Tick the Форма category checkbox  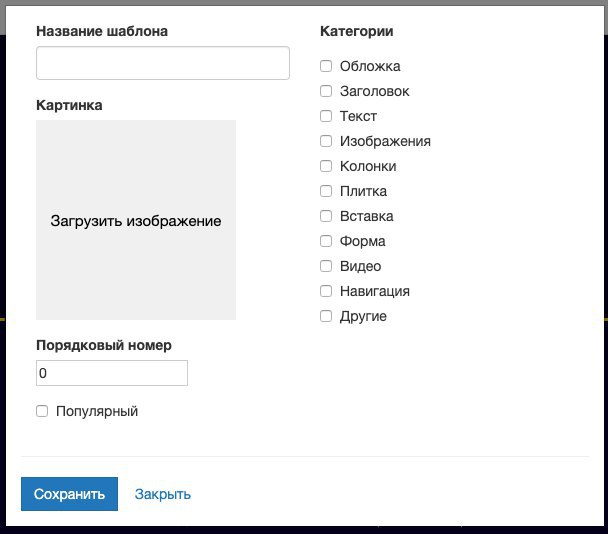(326, 241)
